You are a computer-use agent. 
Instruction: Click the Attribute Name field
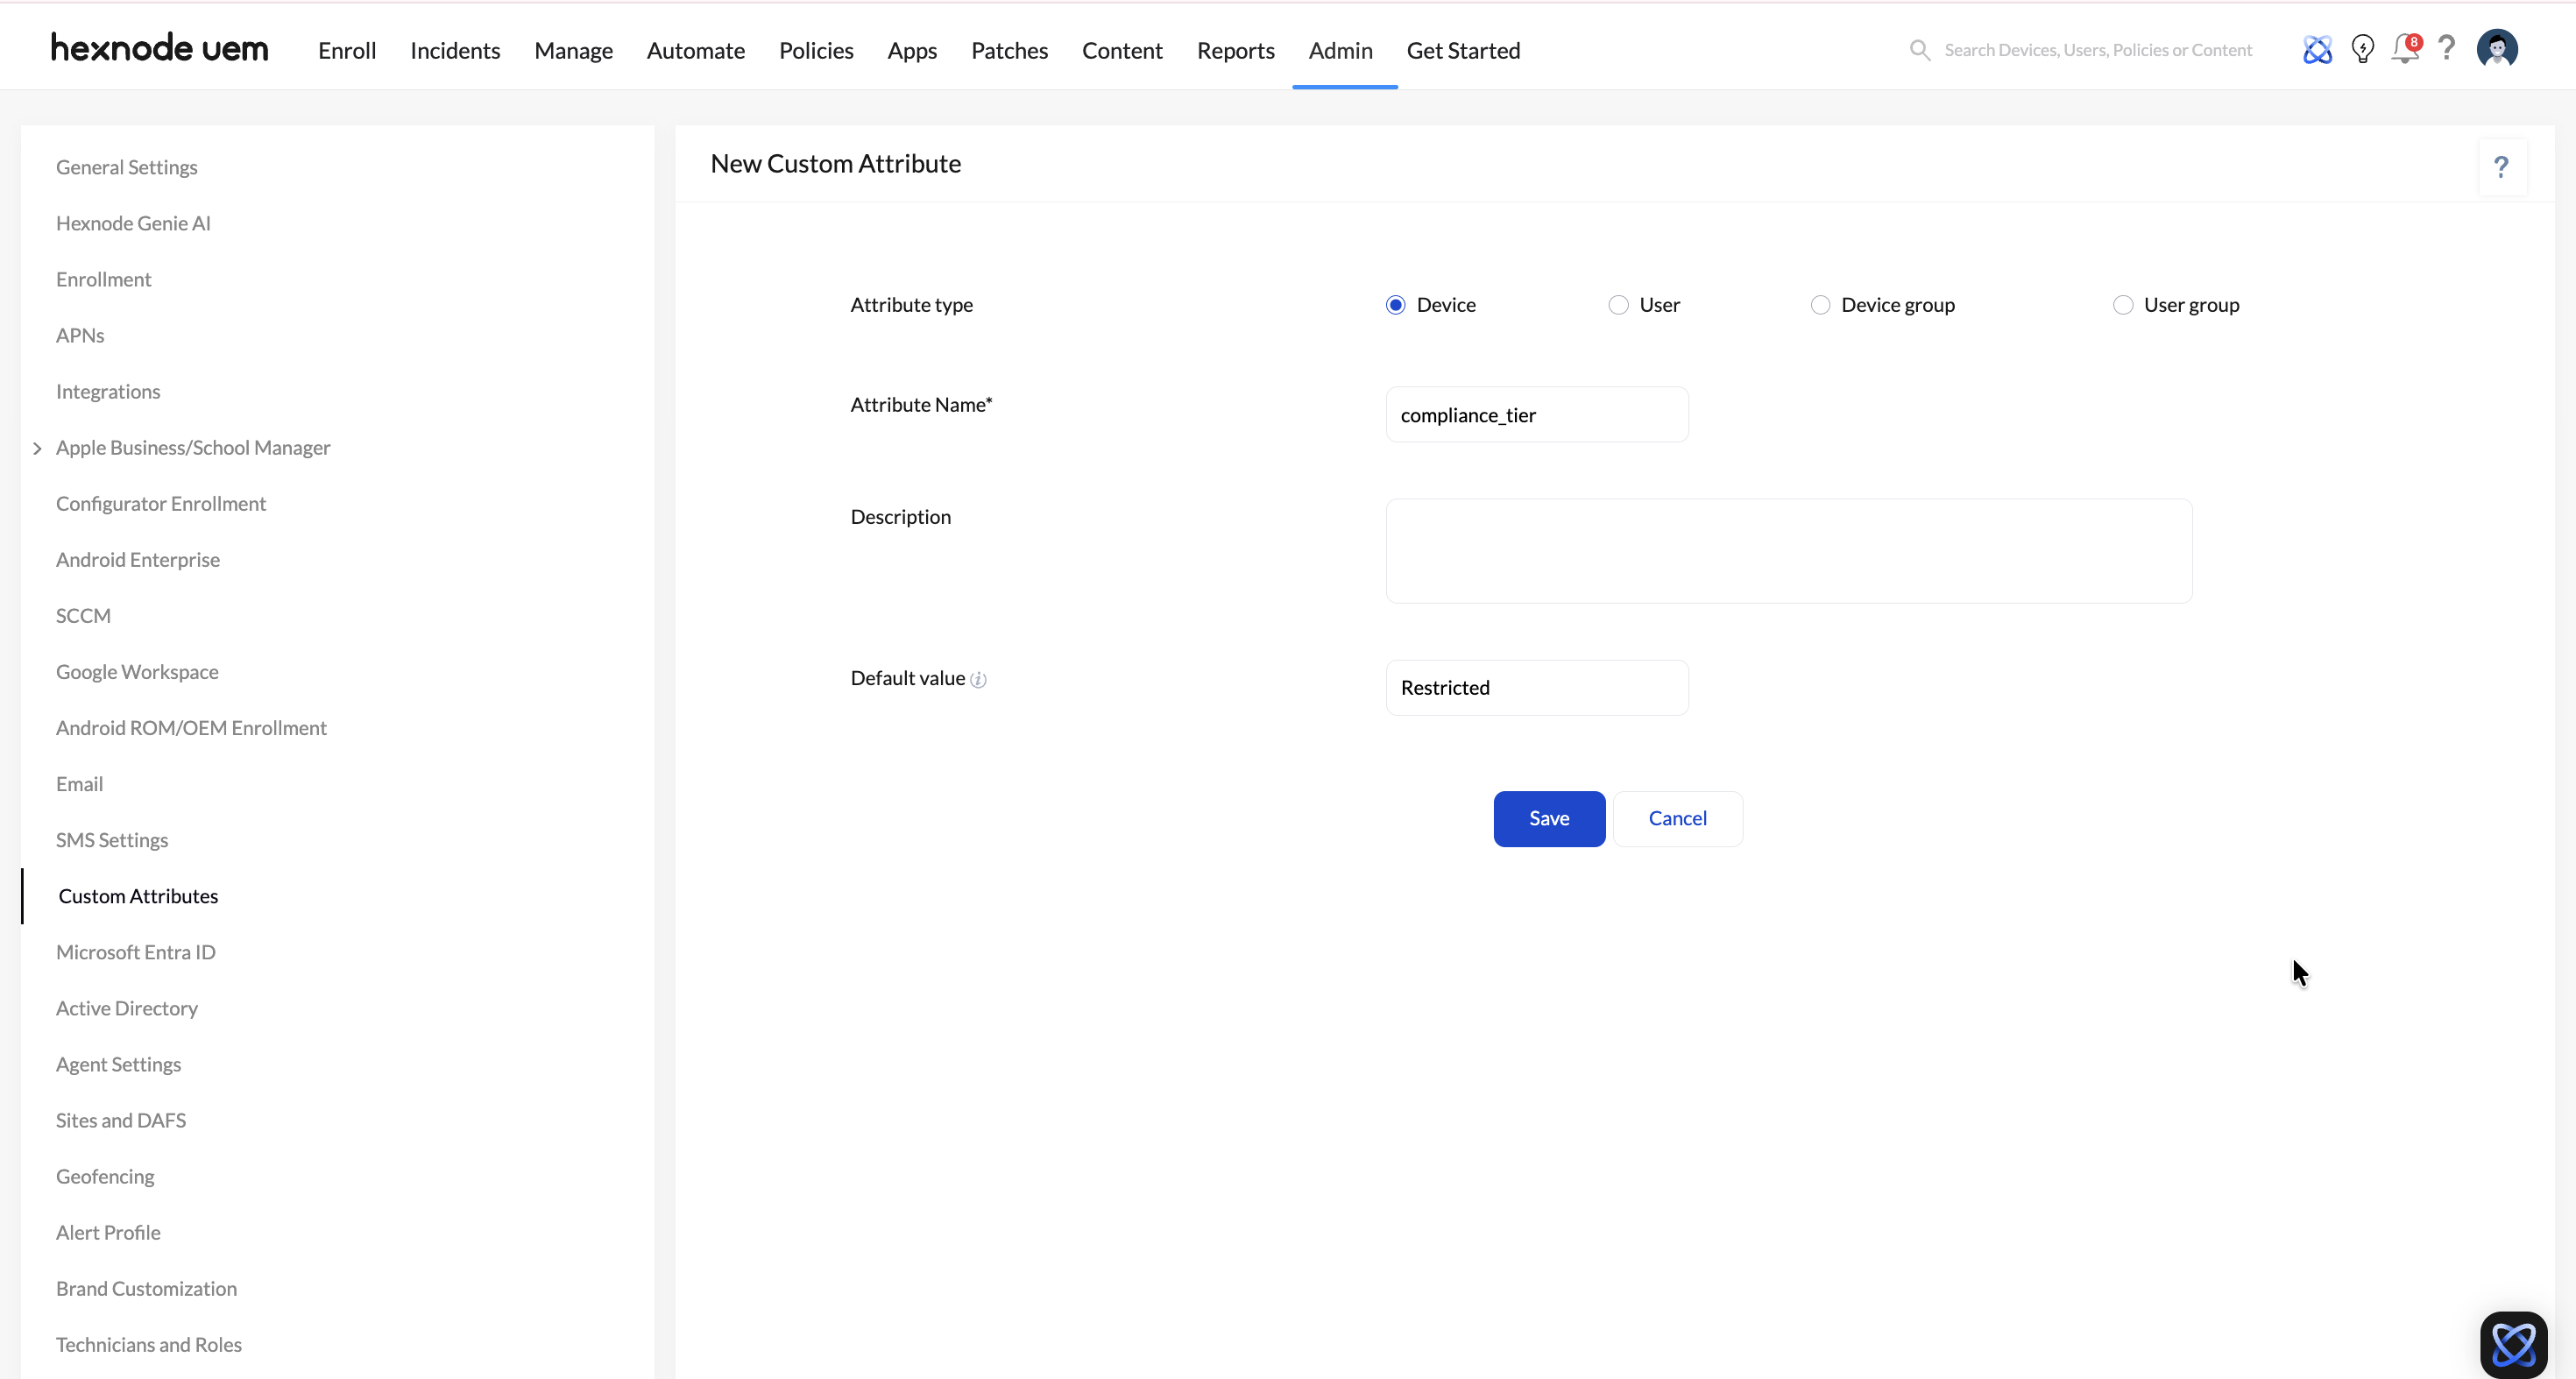click(x=1537, y=414)
